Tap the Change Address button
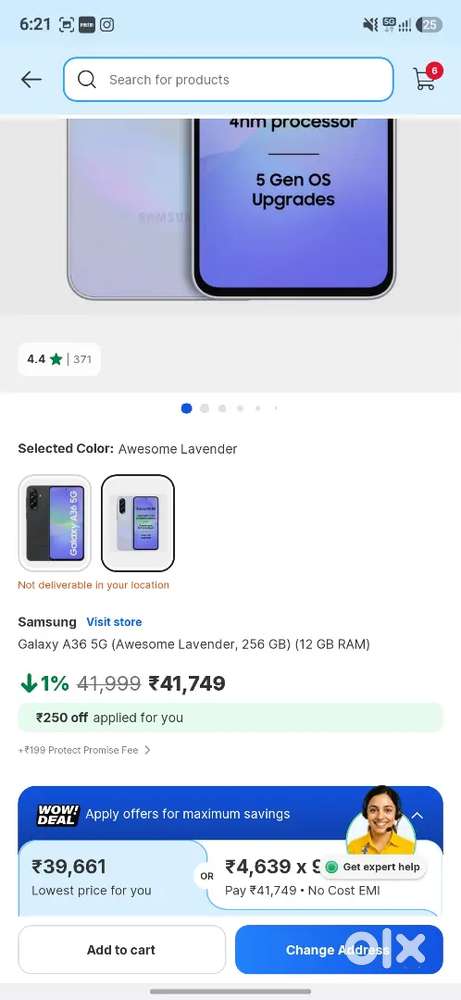 click(339, 950)
